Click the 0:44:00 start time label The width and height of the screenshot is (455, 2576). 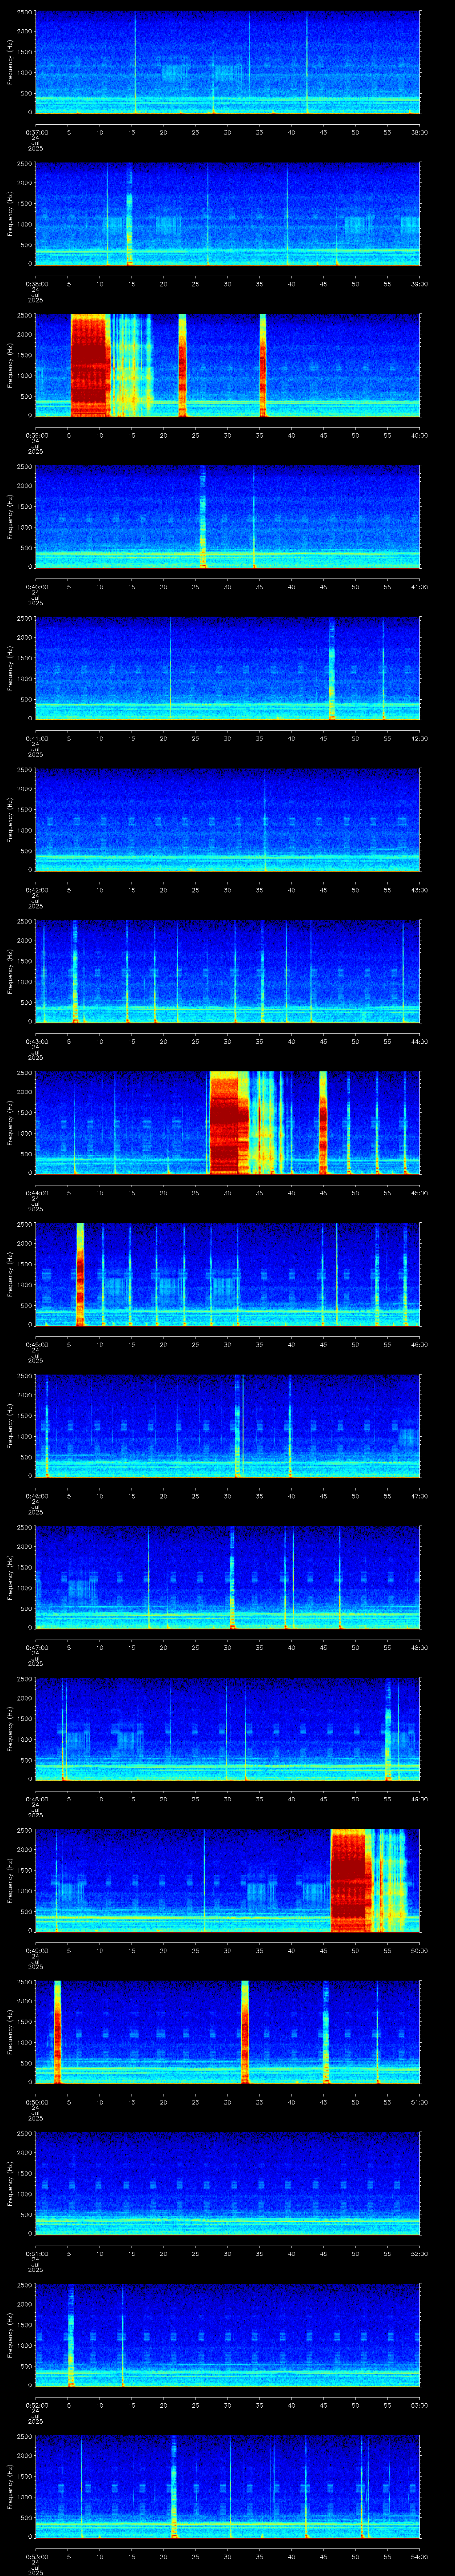[37, 1192]
